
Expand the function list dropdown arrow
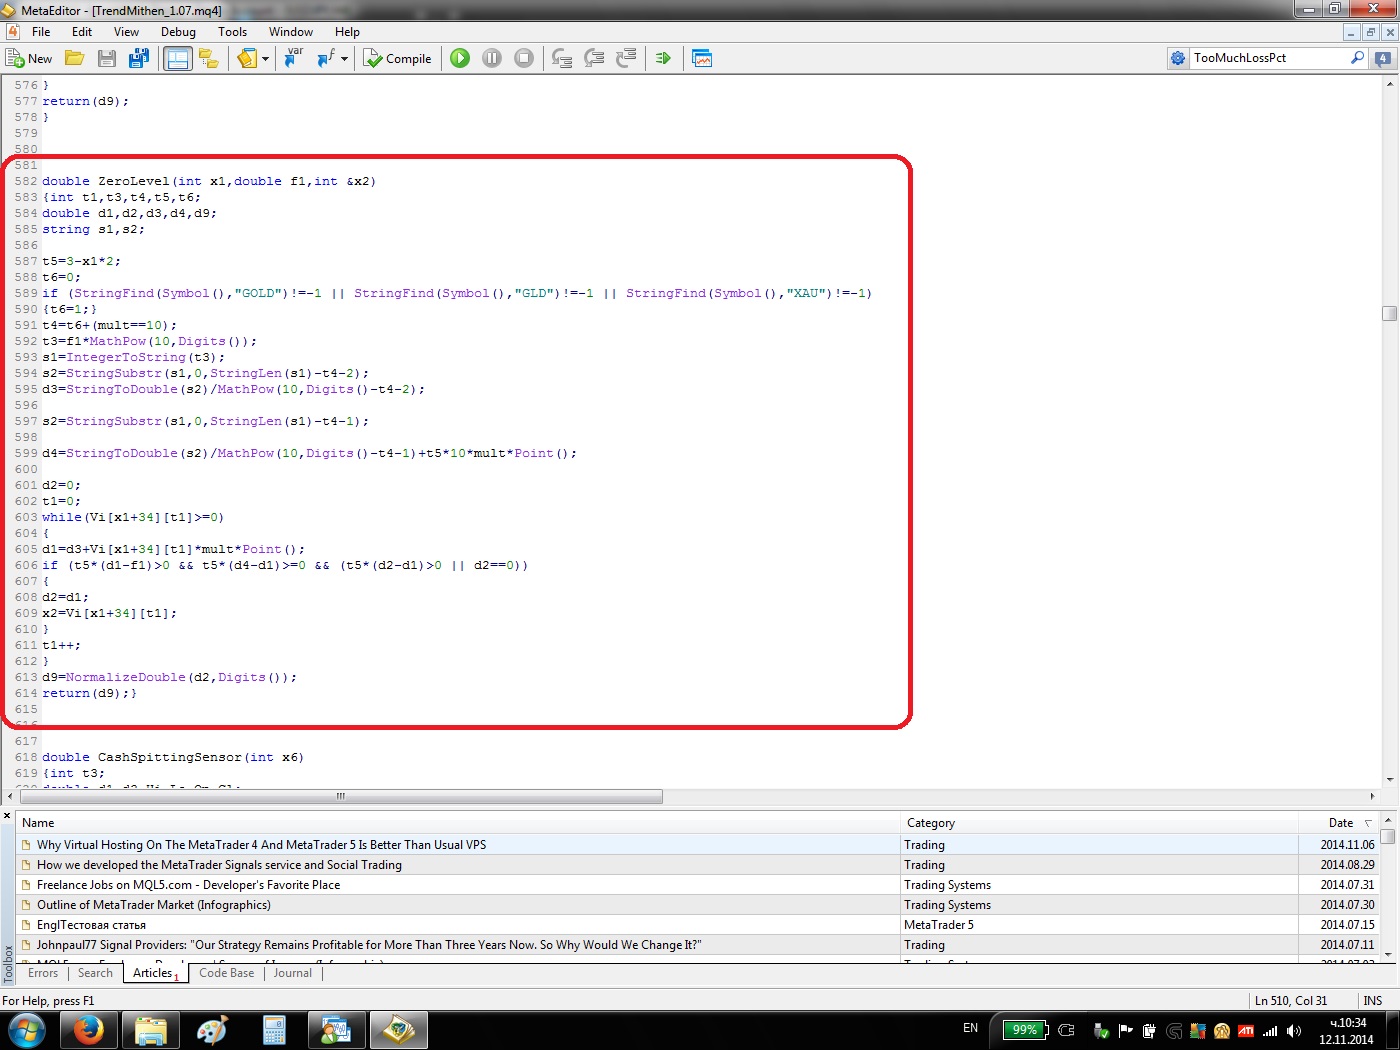tap(344, 59)
